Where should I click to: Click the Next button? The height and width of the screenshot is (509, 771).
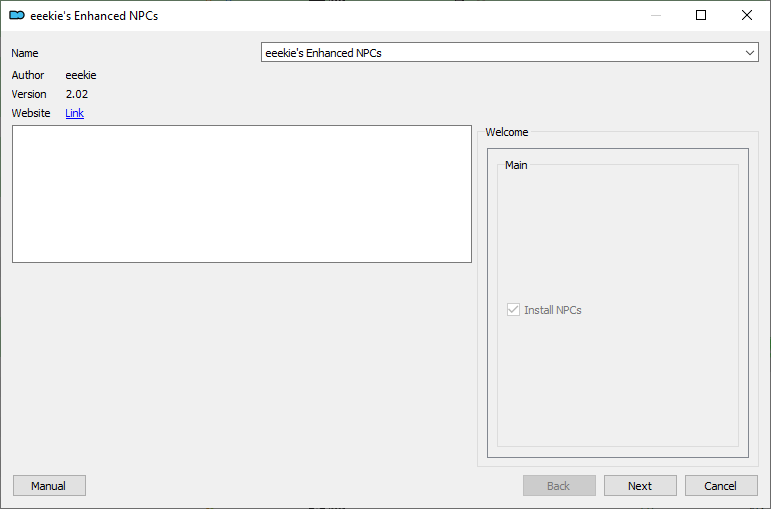point(640,485)
